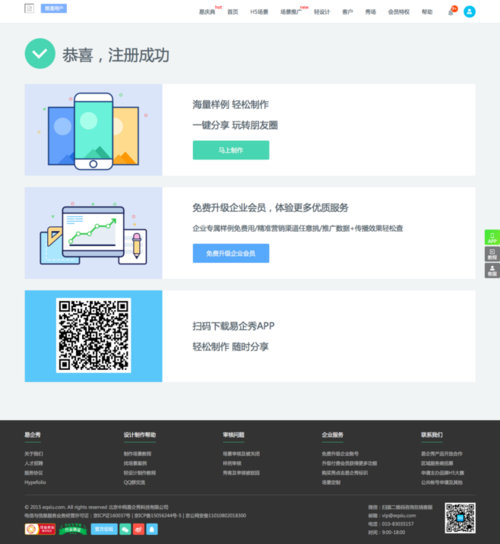500x544 pixels.
Task: Click the red Weibo footer icon
Action: 138,529
